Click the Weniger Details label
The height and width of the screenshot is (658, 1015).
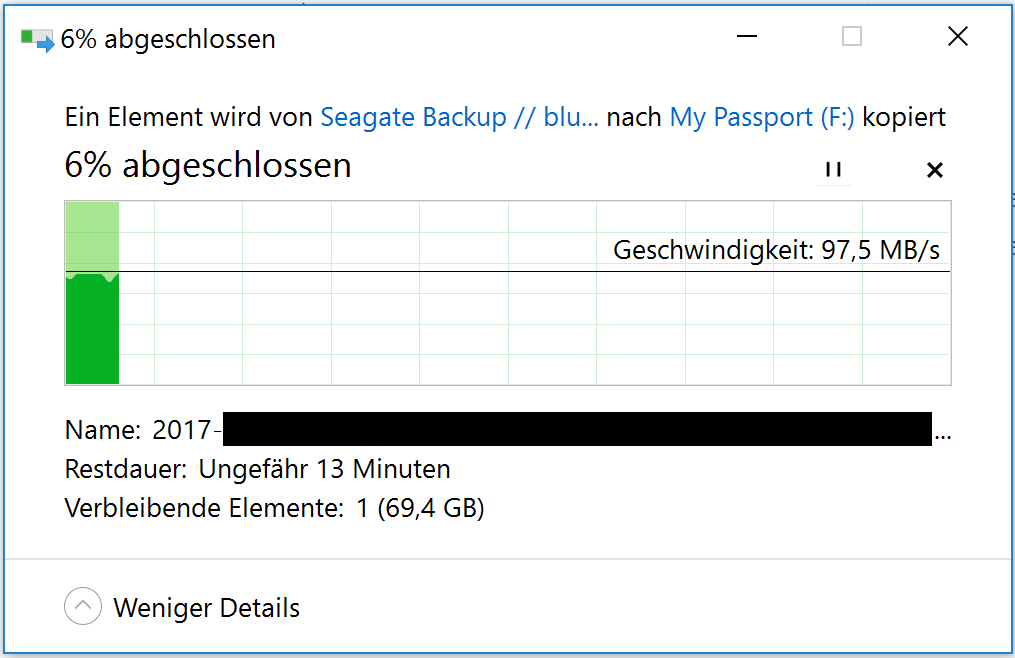tap(206, 608)
